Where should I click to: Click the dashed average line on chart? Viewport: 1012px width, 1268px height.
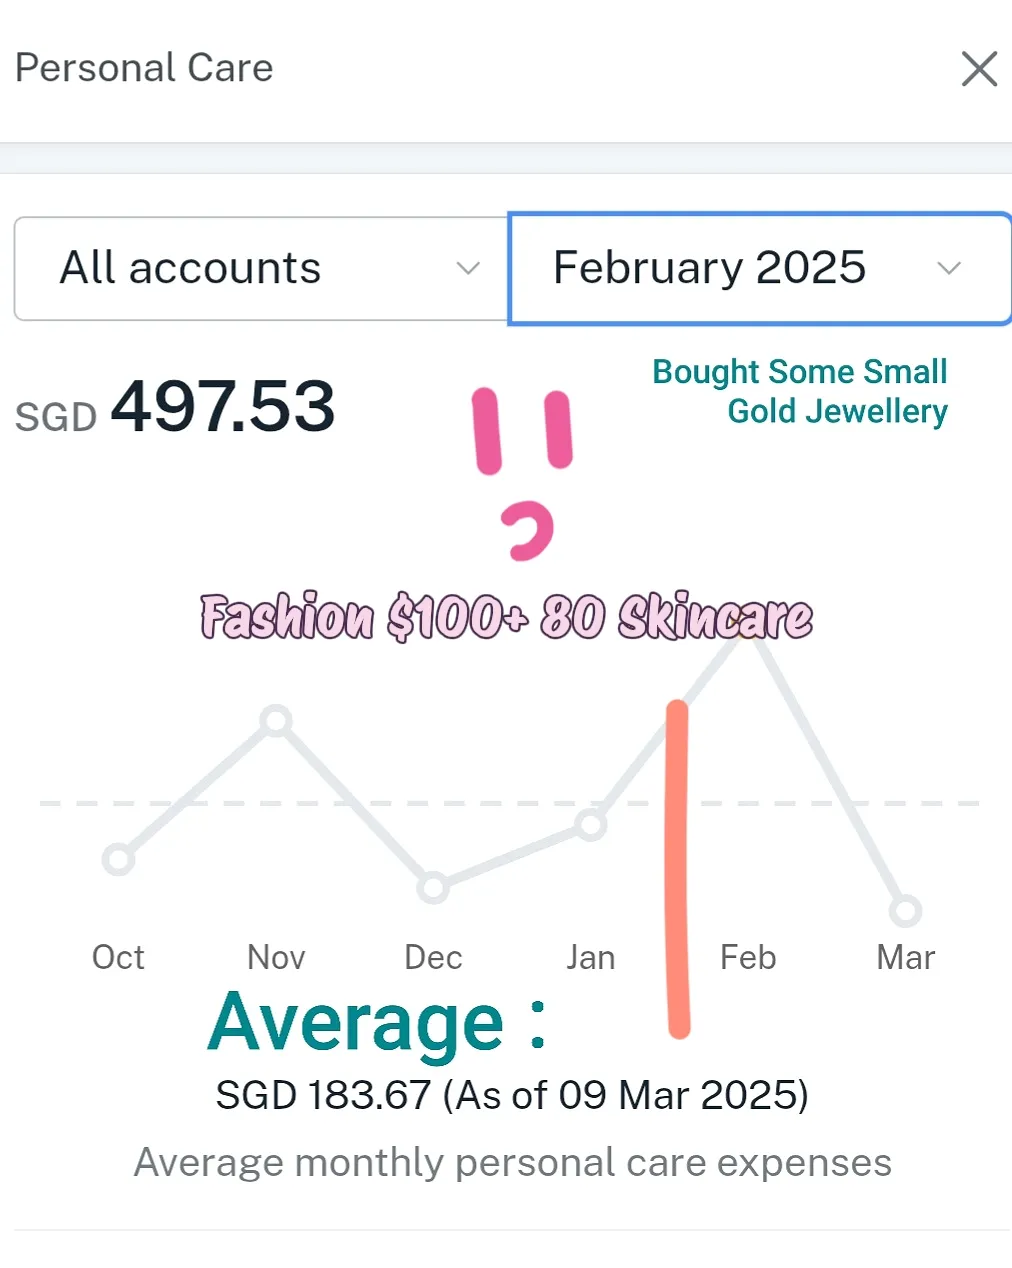coord(510,803)
